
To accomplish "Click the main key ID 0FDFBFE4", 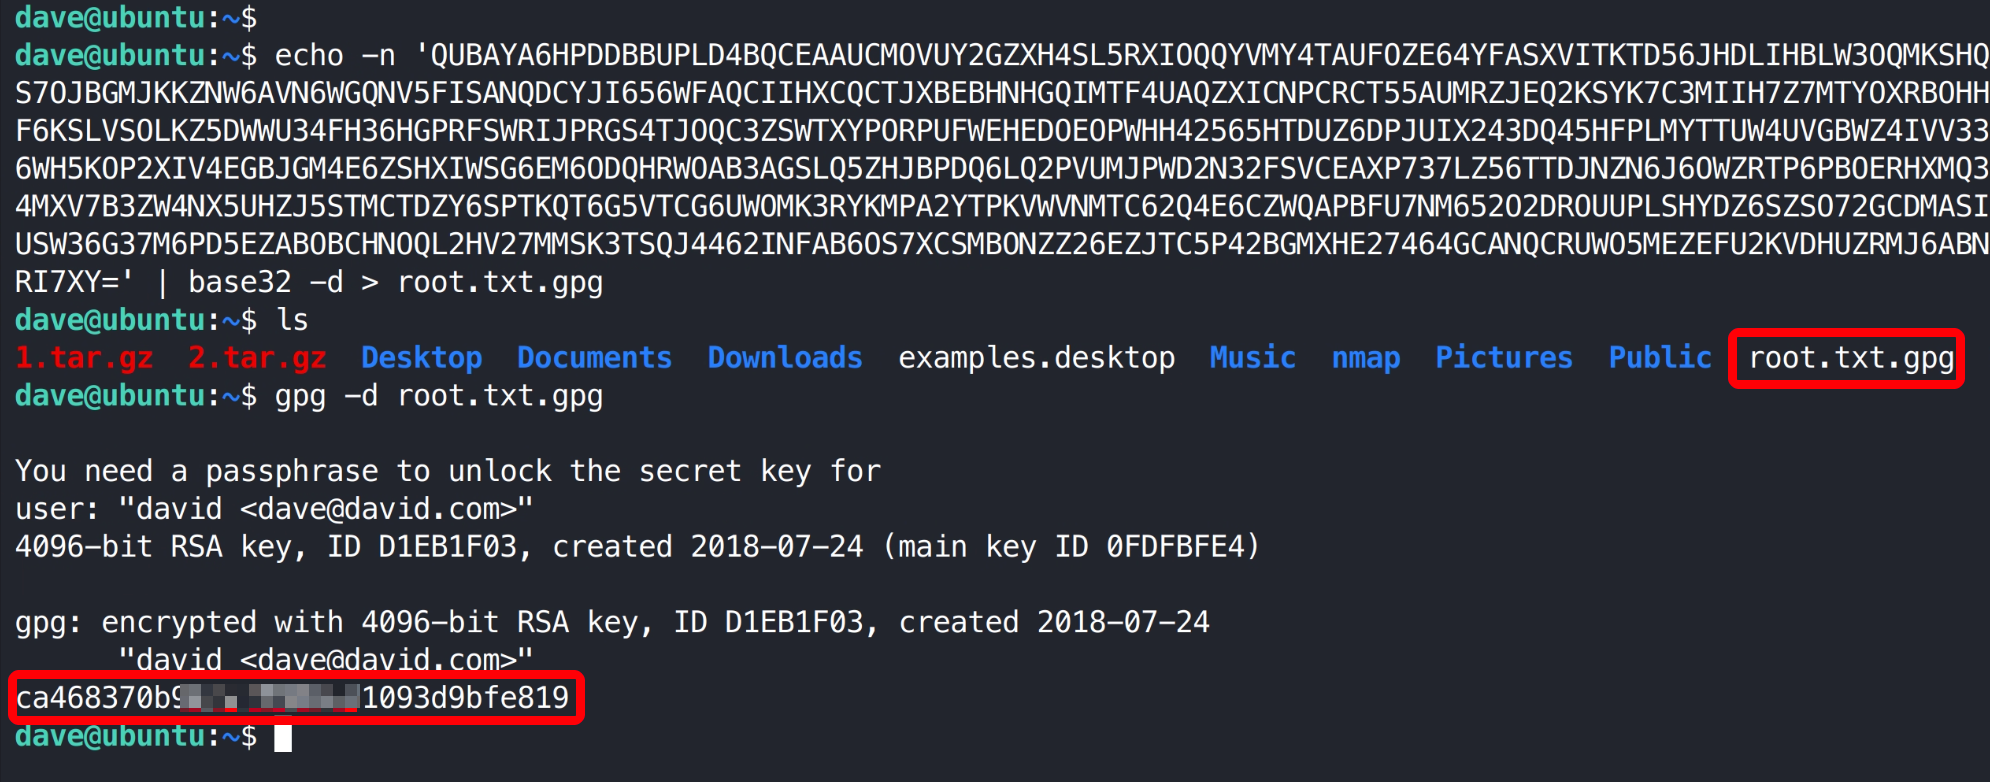I will click(x=1175, y=547).
